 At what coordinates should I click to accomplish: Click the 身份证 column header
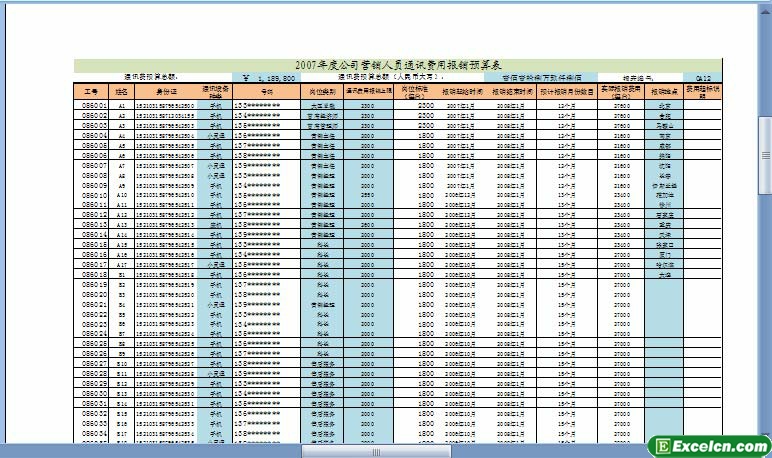[x=166, y=92]
